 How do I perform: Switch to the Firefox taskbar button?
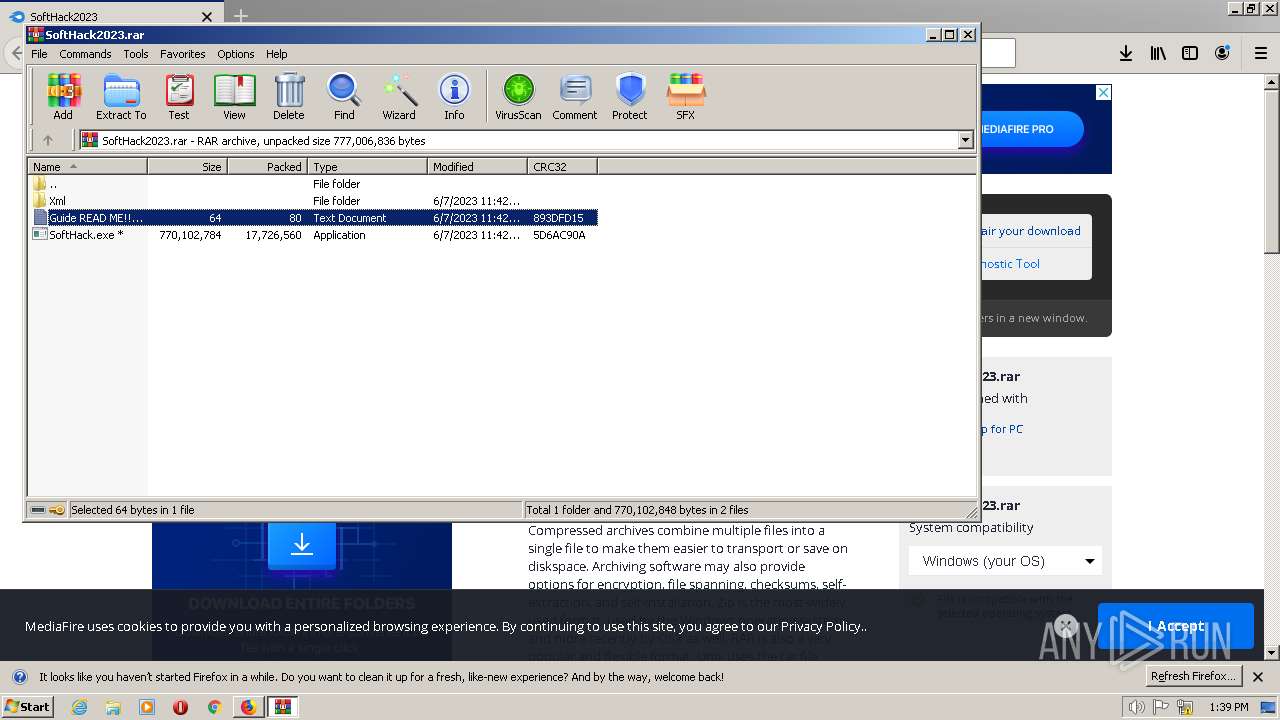pyautogui.click(x=248, y=707)
